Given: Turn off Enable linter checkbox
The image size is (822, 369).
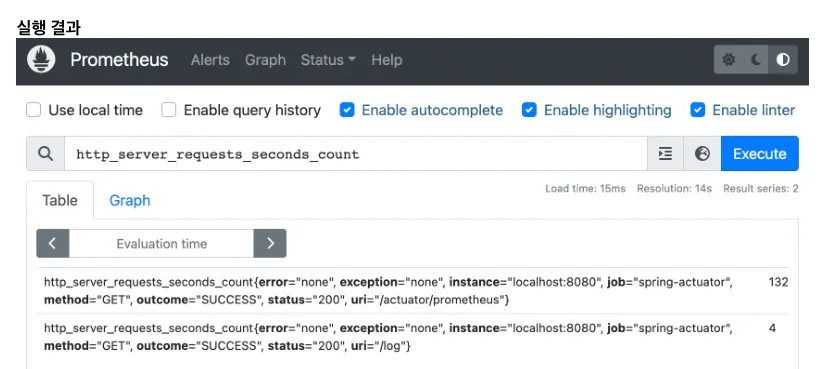Looking at the screenshot, I should click(x=698, y=110).
